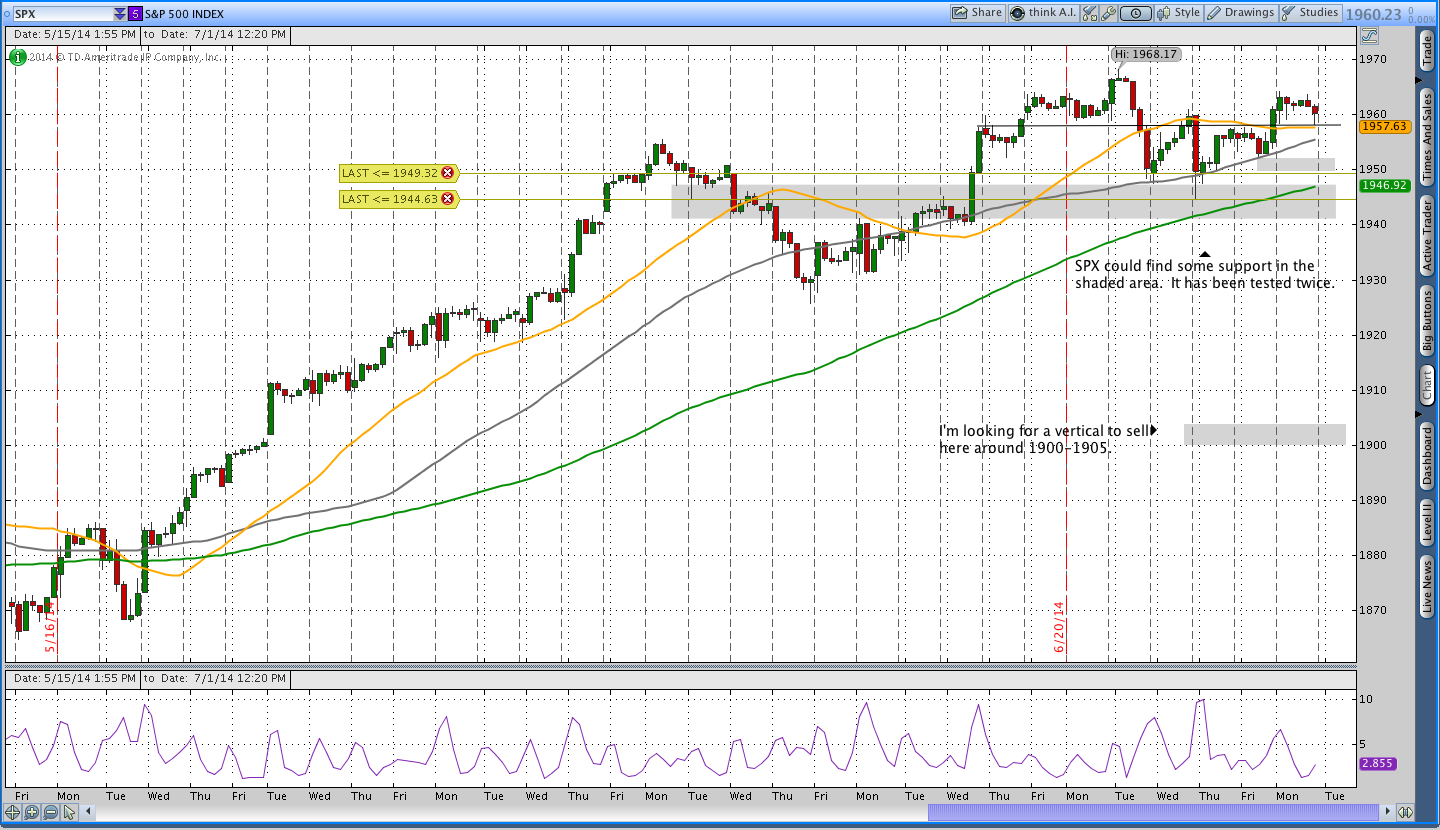Image resolution: width=1440 pixels, height=830 pixels.
Task: Click the expand right axis double-arrow icon
Action: (1405, 812)
